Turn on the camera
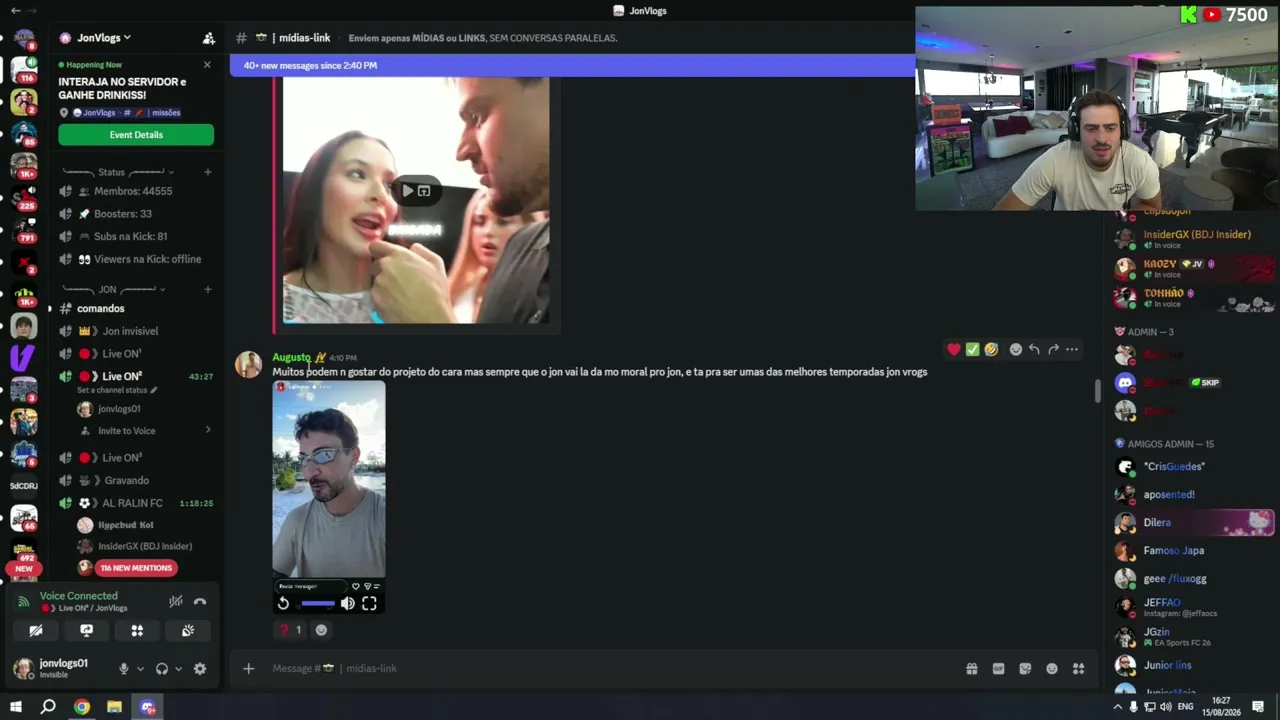Image resolution: width=1280 pixels, height=720 pixels. click(x=36, y=631)
